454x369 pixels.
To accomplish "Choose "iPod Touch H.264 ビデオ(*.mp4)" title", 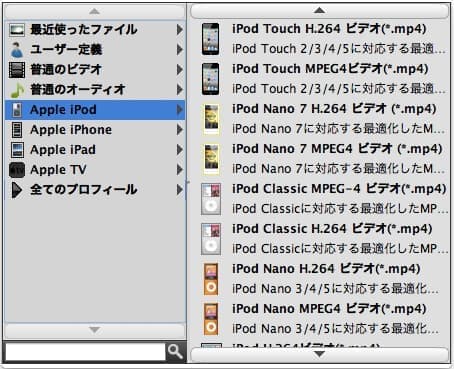I will (x=329, y=29).
